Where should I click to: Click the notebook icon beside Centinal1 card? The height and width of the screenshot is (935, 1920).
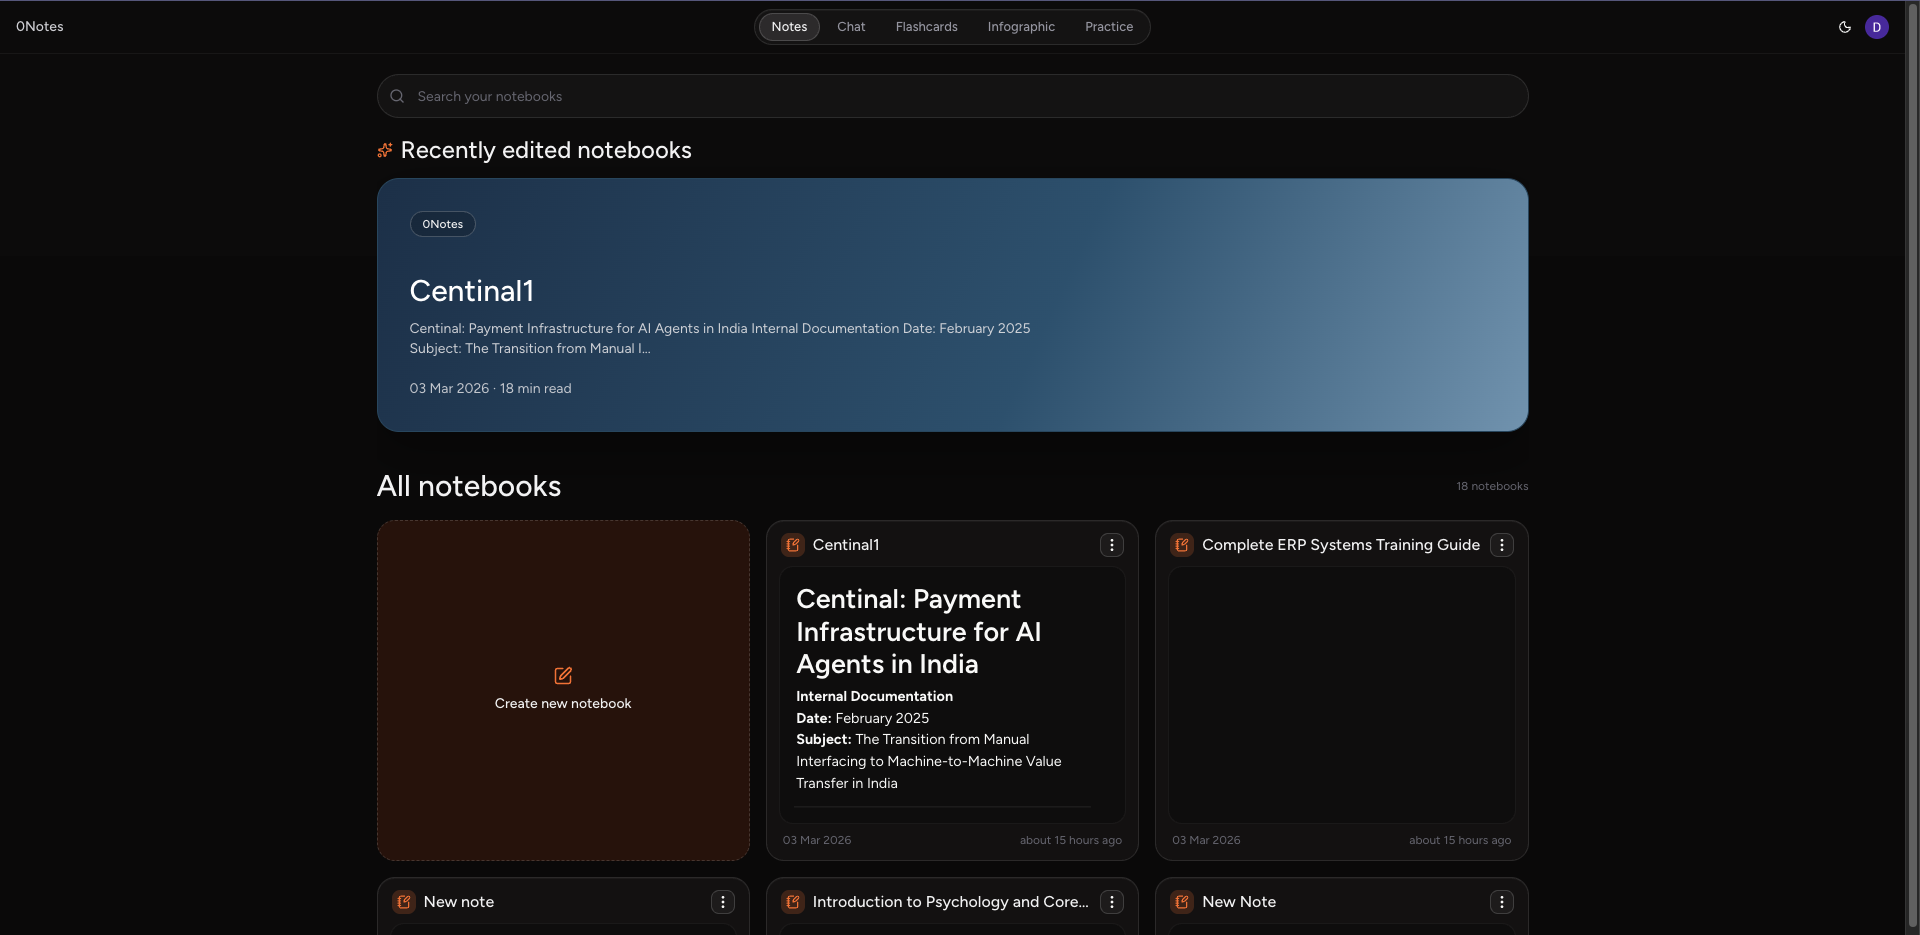tap(792, 545)
